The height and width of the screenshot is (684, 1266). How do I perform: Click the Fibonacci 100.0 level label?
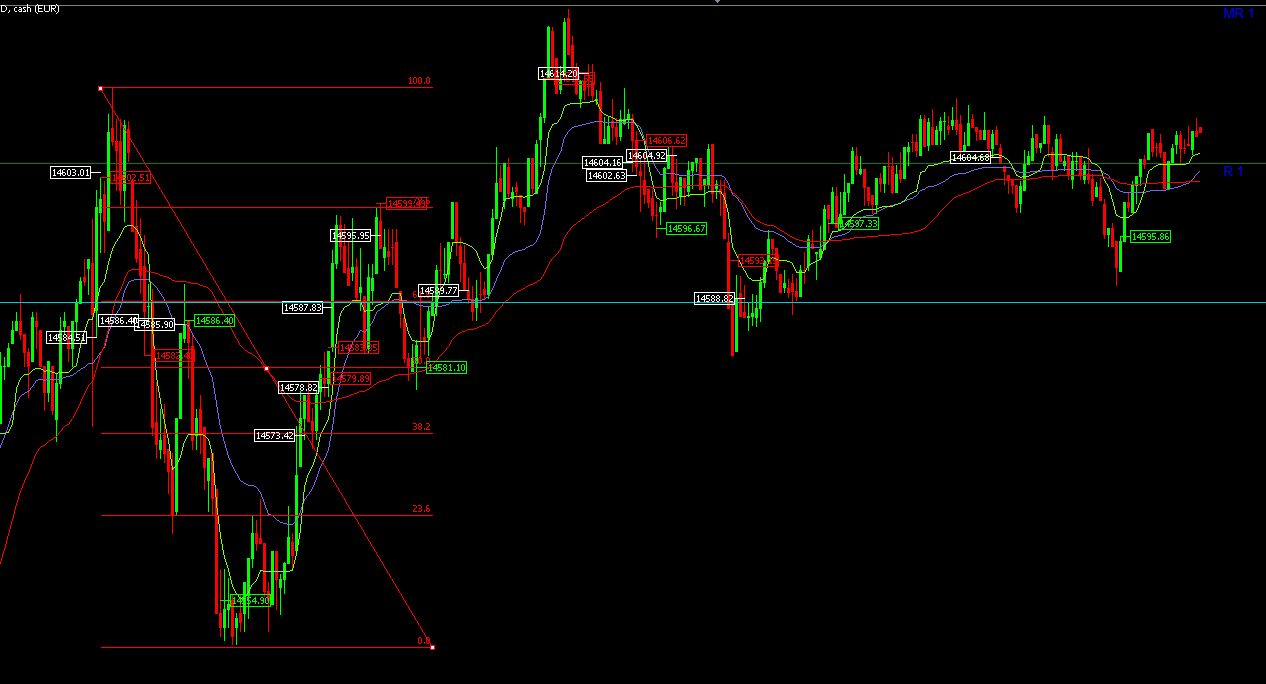[420, 82]
